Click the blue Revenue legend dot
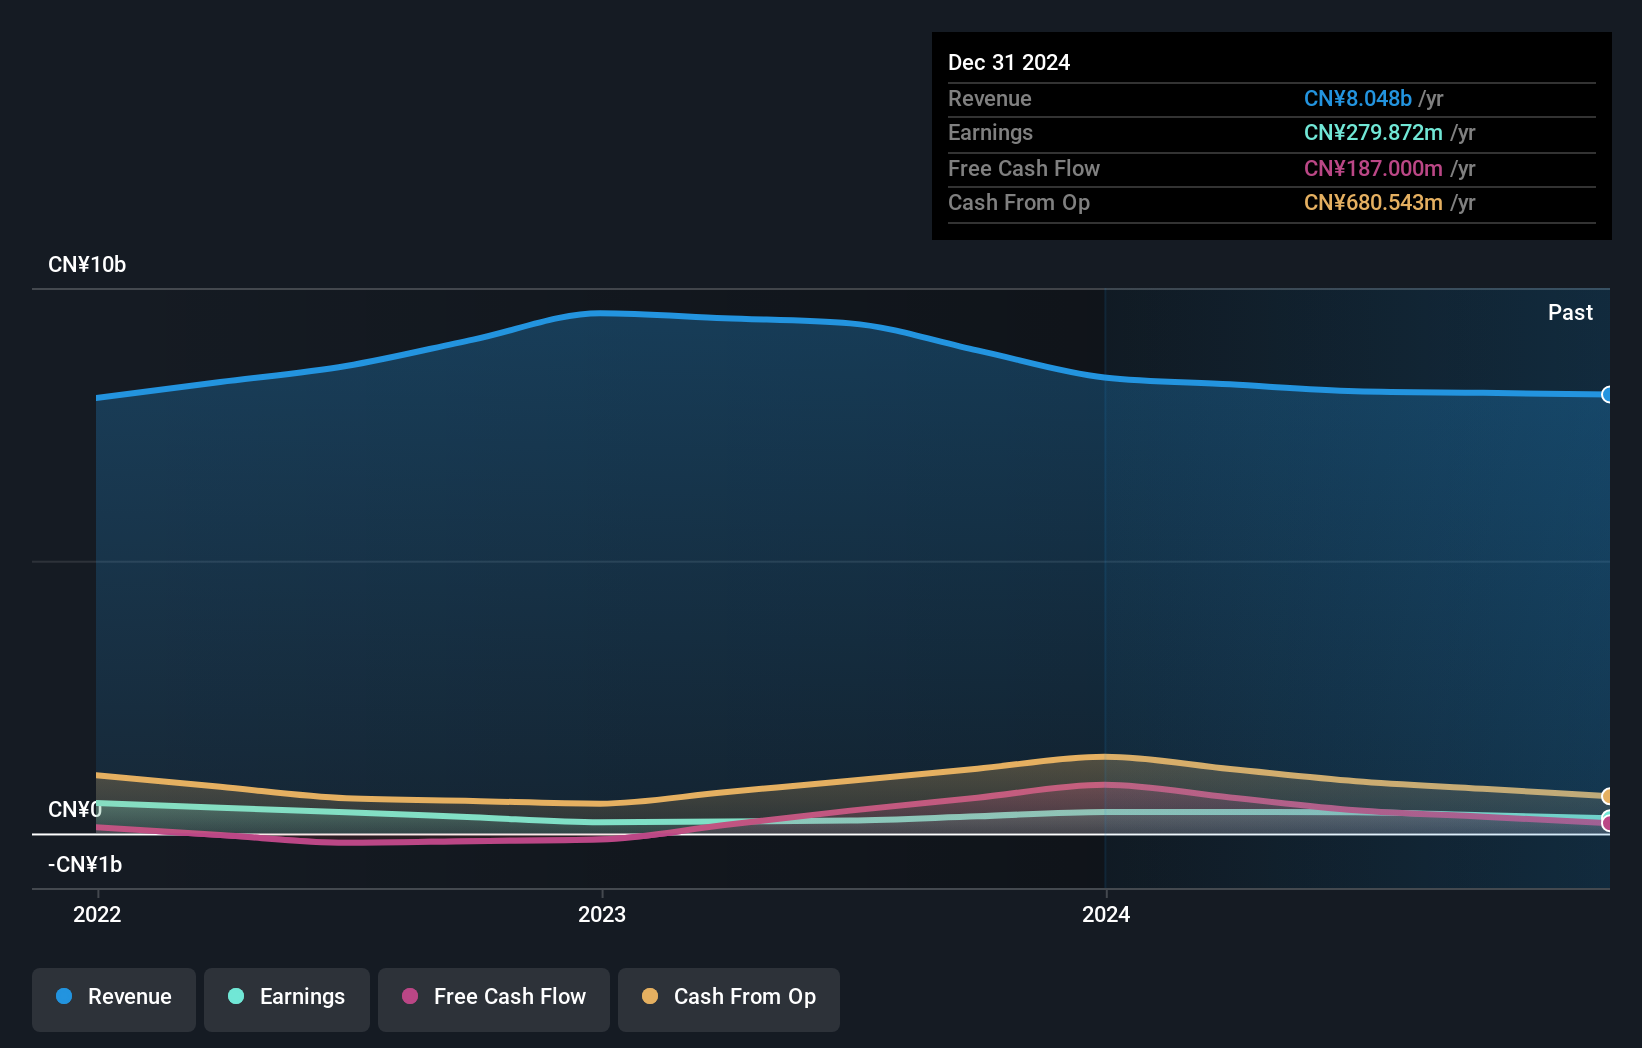Viewport: 1642px width, 1048px height. 64,996
